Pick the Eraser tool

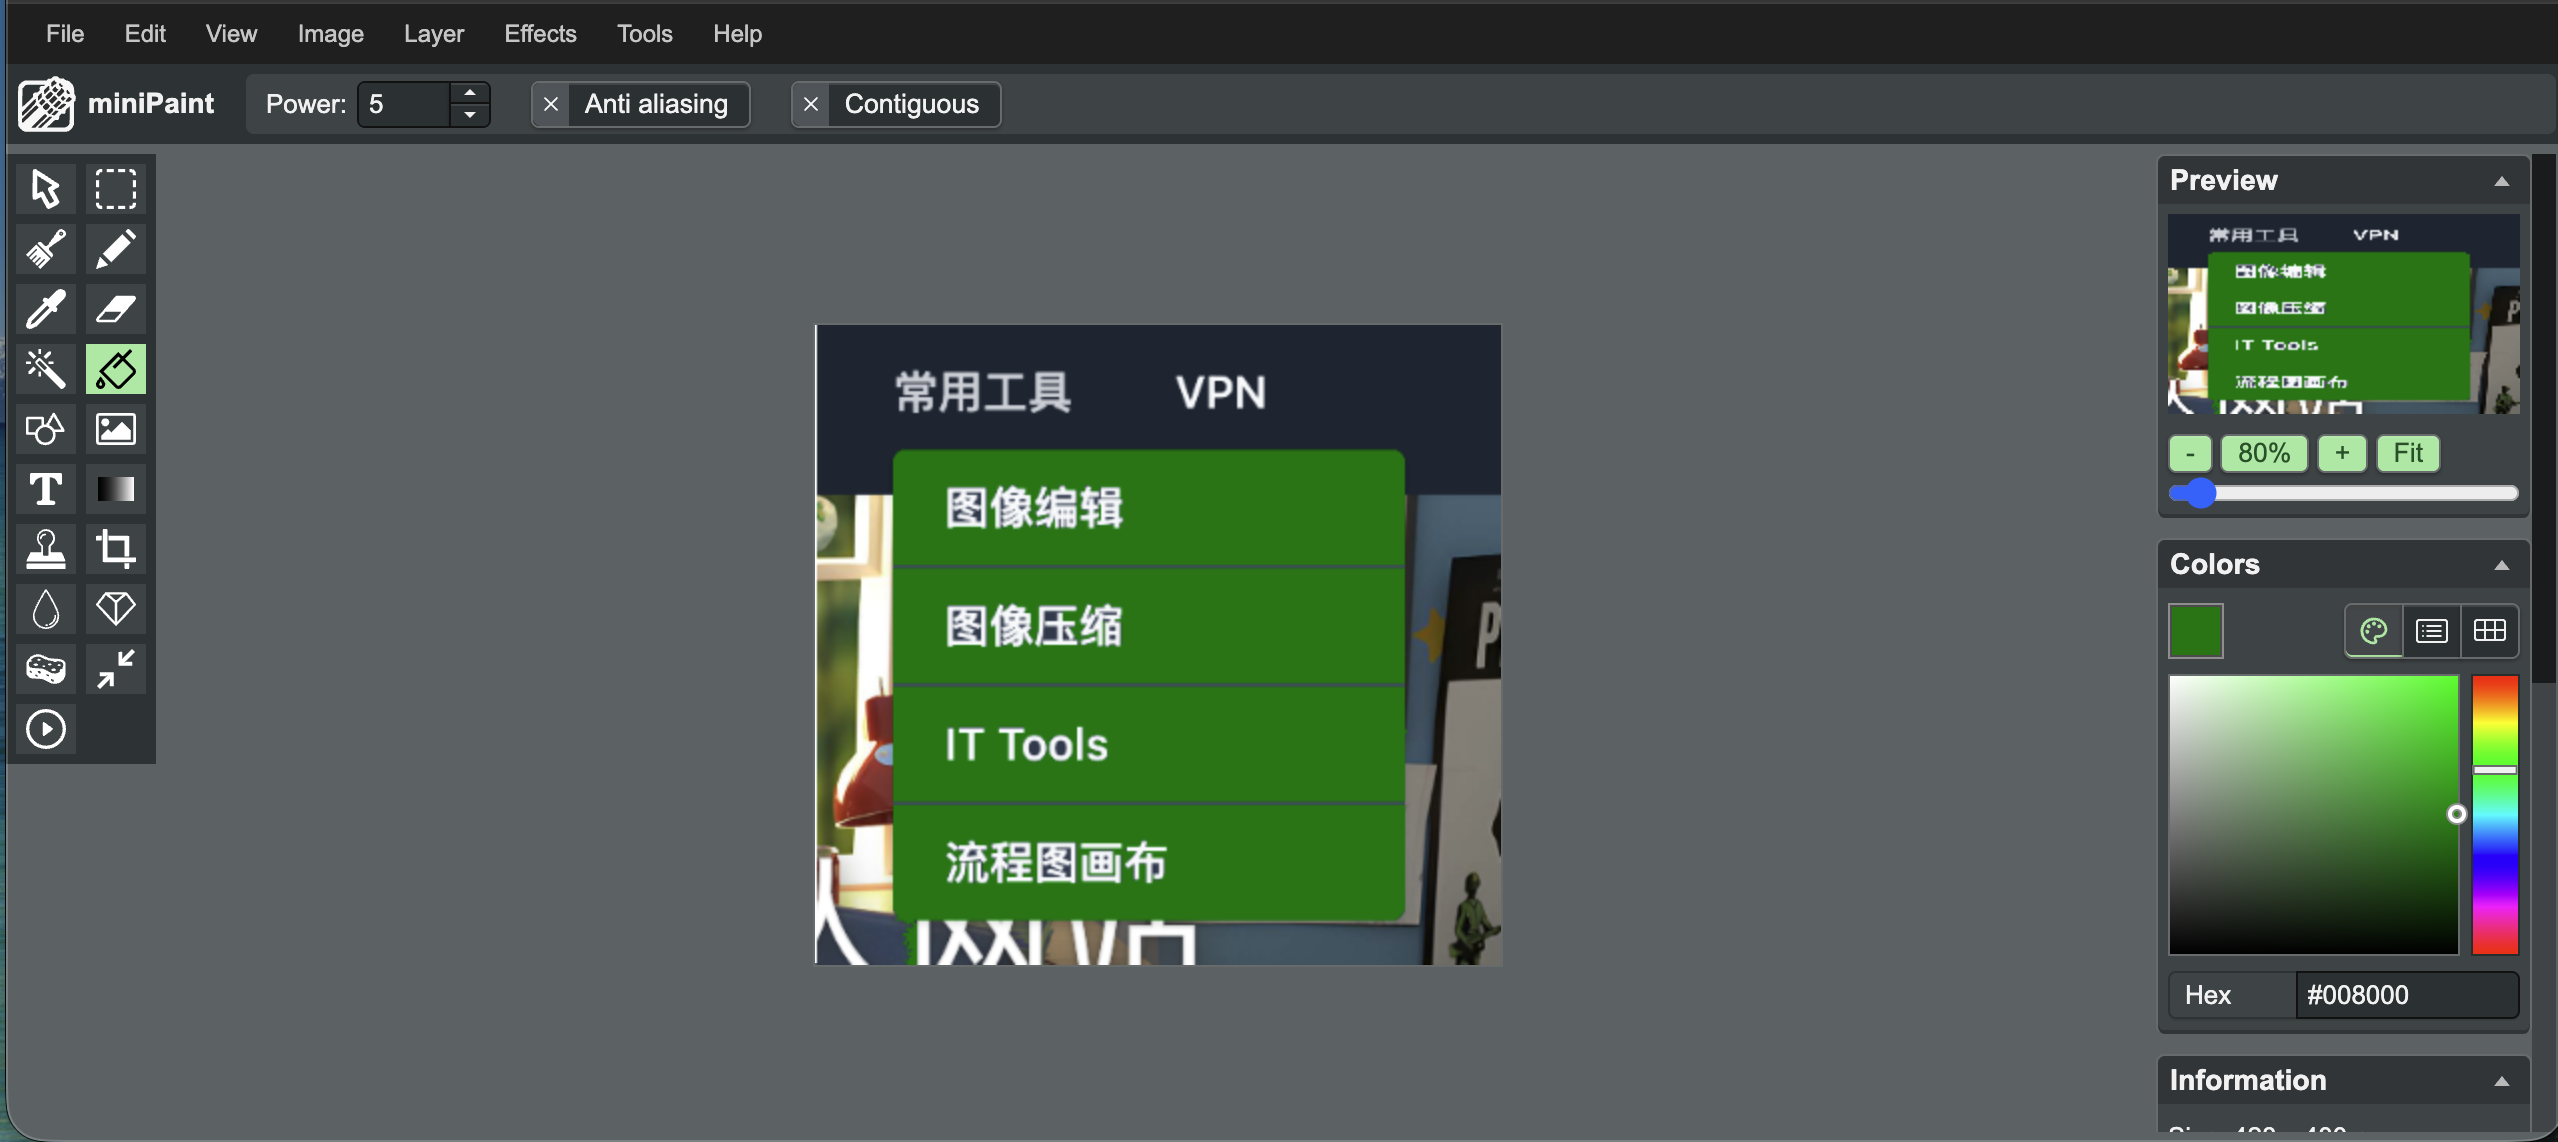tap(116, 309)
